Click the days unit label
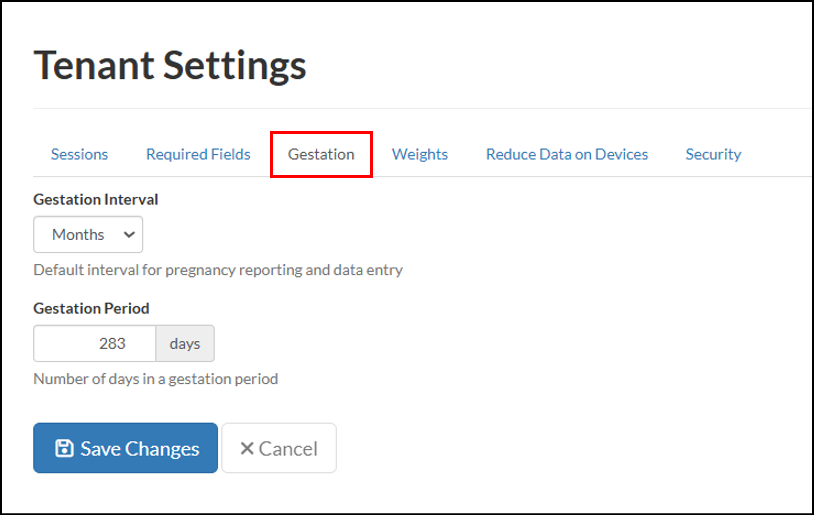Viewport: 814px width, 515px height. tap(185, 343)
